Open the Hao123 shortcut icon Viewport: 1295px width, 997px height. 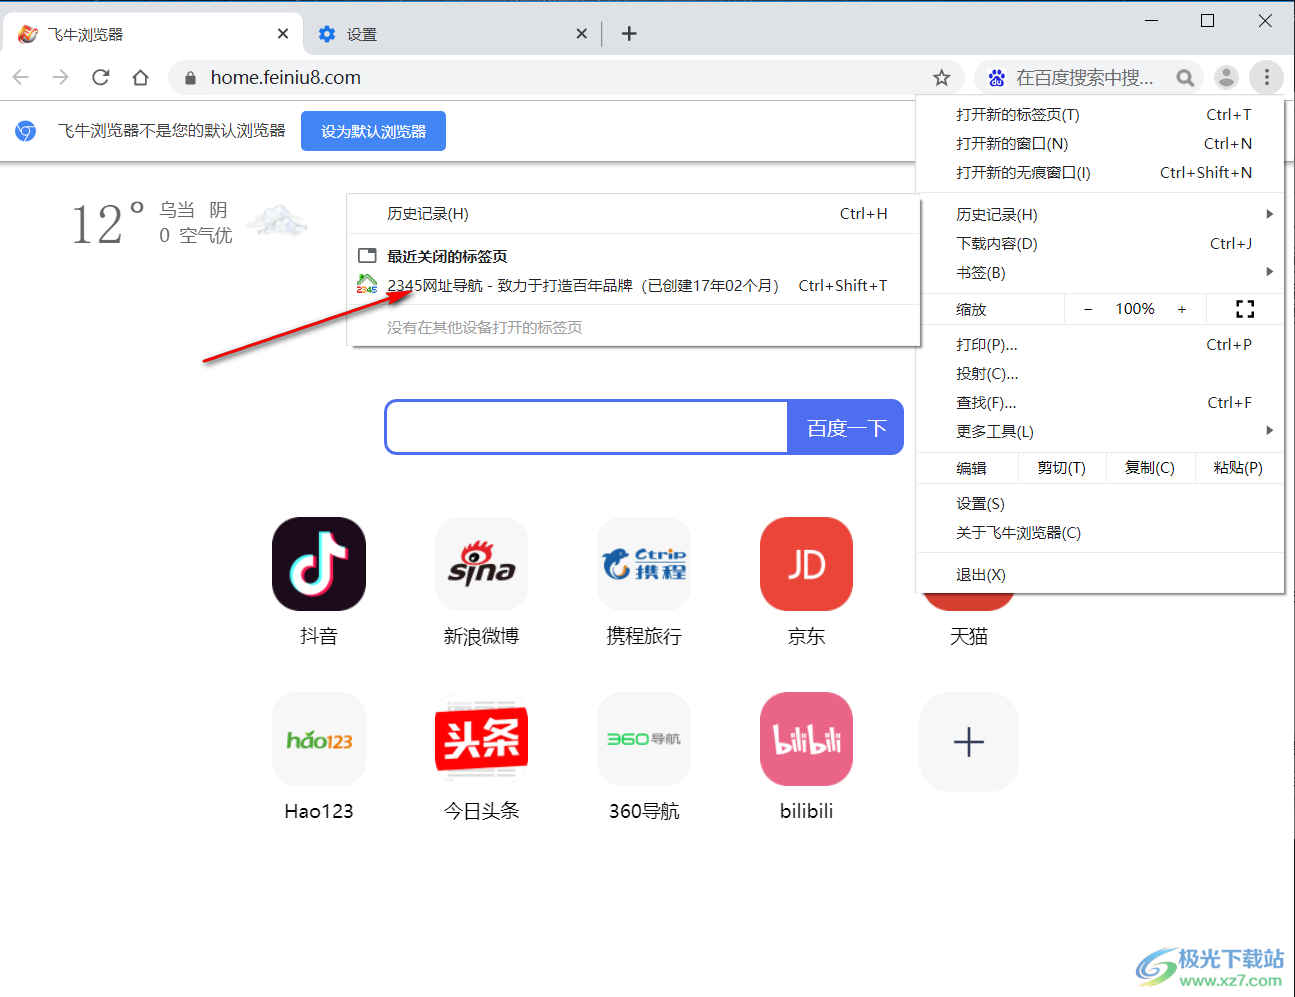pyautogui.click(x=319, y=739)
